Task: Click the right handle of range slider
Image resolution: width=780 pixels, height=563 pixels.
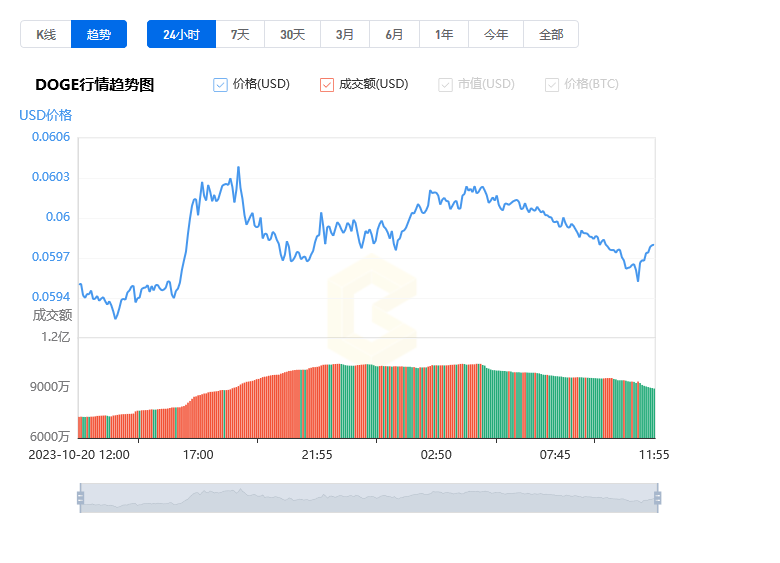Action: (657, 497)
